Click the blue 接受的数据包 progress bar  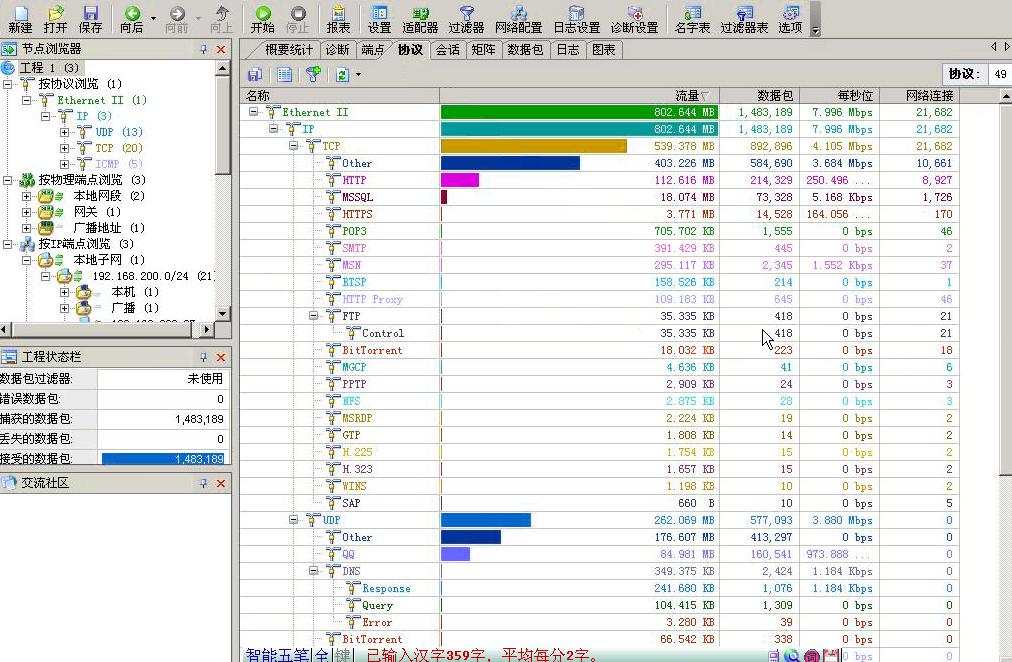tap(163, 459)
